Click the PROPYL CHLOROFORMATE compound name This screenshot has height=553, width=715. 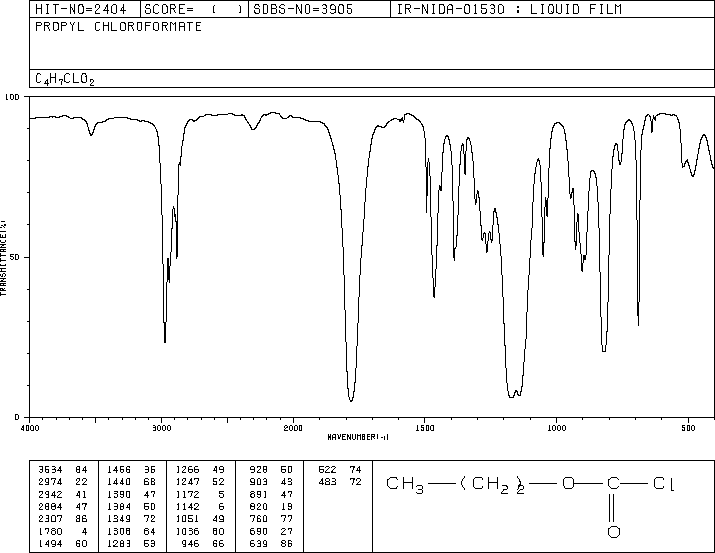[118, 26]
